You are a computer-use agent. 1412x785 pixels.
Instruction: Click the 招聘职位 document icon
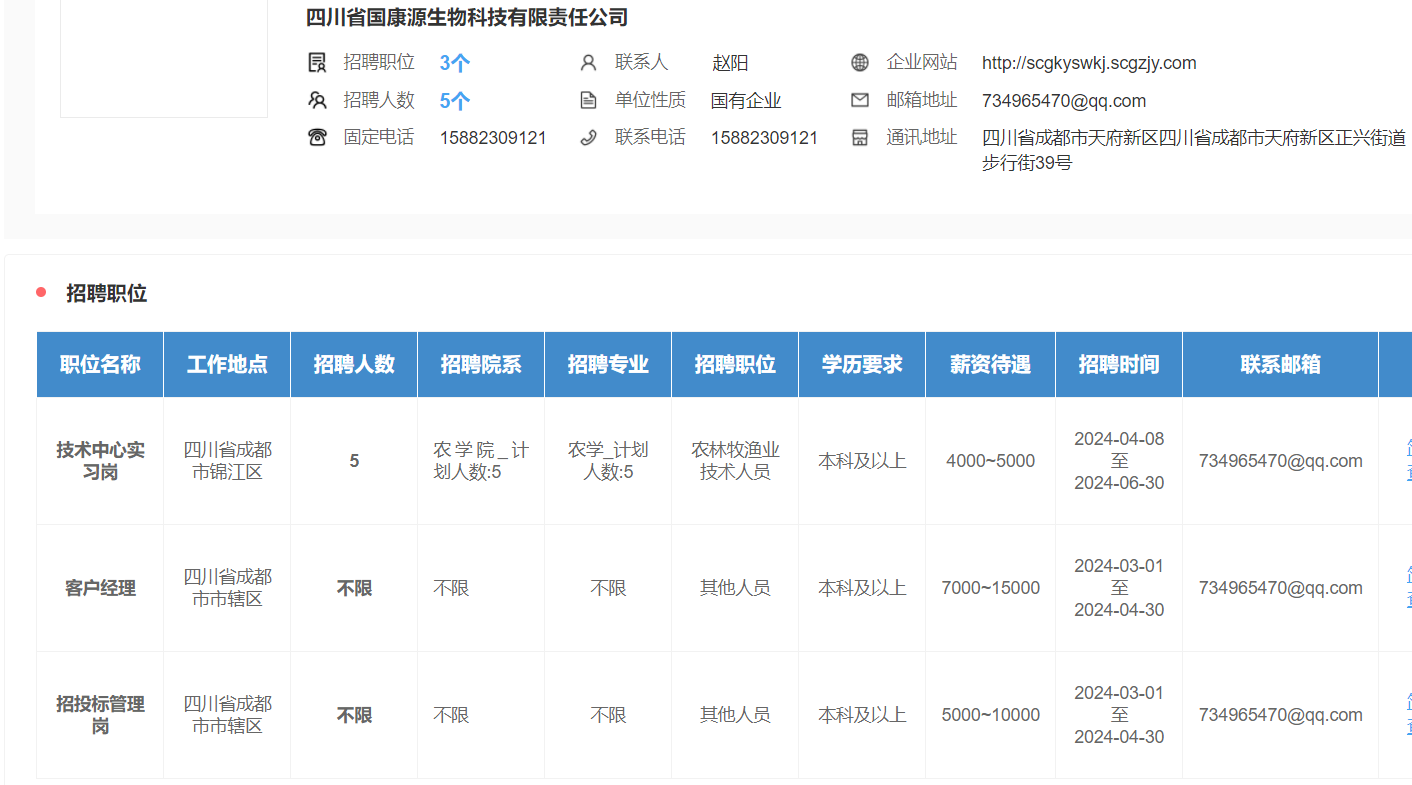(x=317, y=63)
